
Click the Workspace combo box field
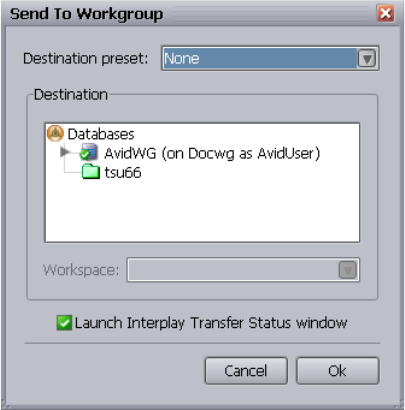click(243, 270)
